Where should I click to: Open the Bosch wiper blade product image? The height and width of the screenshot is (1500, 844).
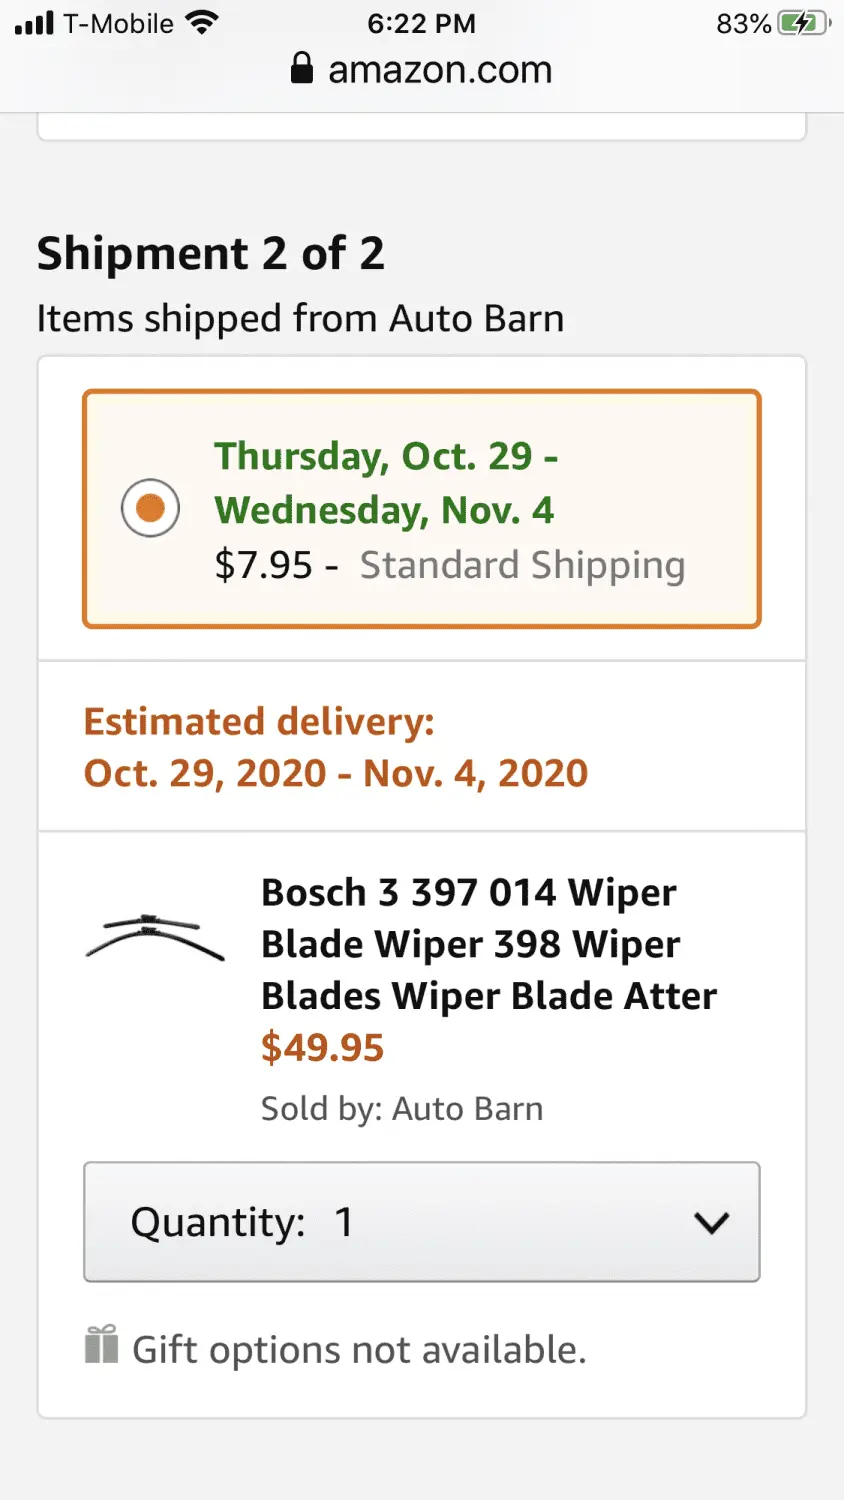click(x=155, y=937)
